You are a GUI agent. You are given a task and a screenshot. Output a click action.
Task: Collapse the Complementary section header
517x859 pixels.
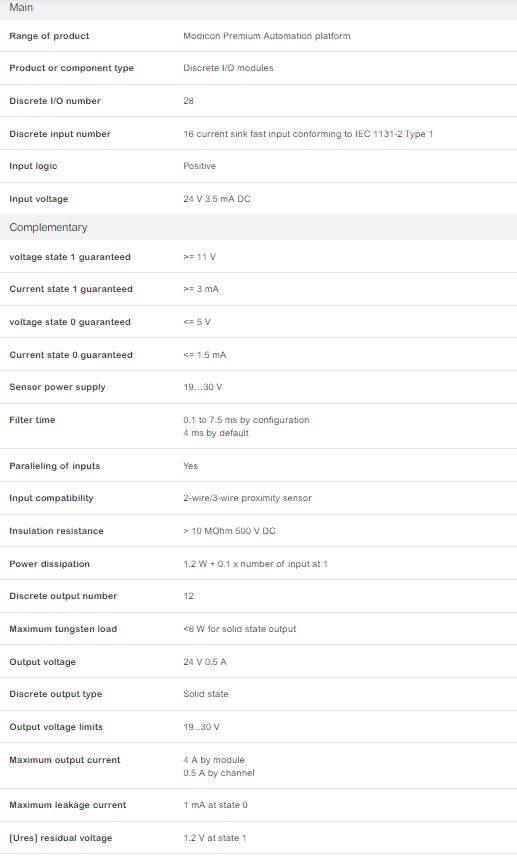click(258, 227)
